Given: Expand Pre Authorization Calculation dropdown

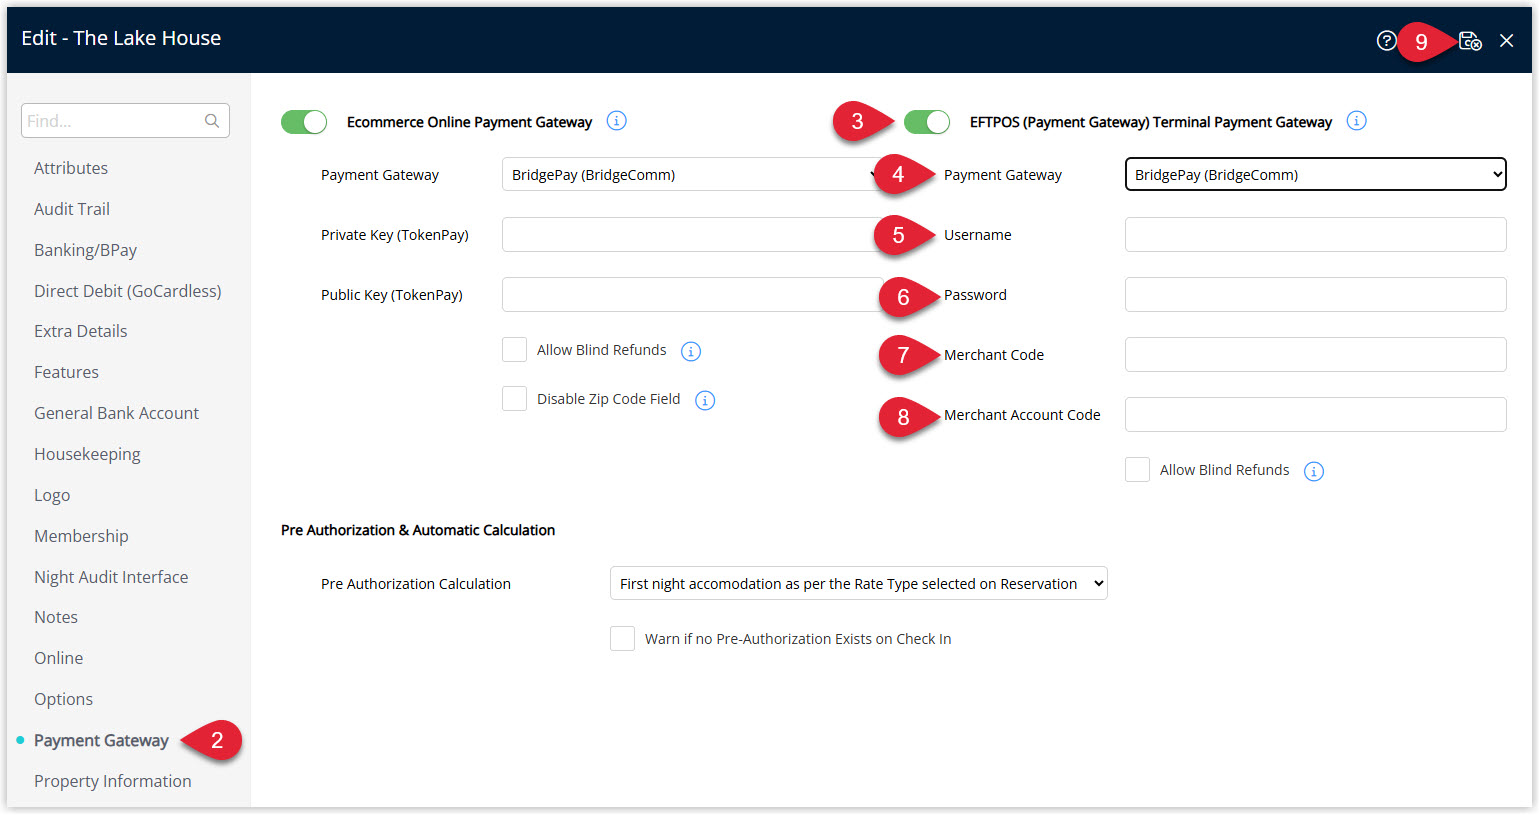Looking at the screenshot, I should click(x=858, y=583).
